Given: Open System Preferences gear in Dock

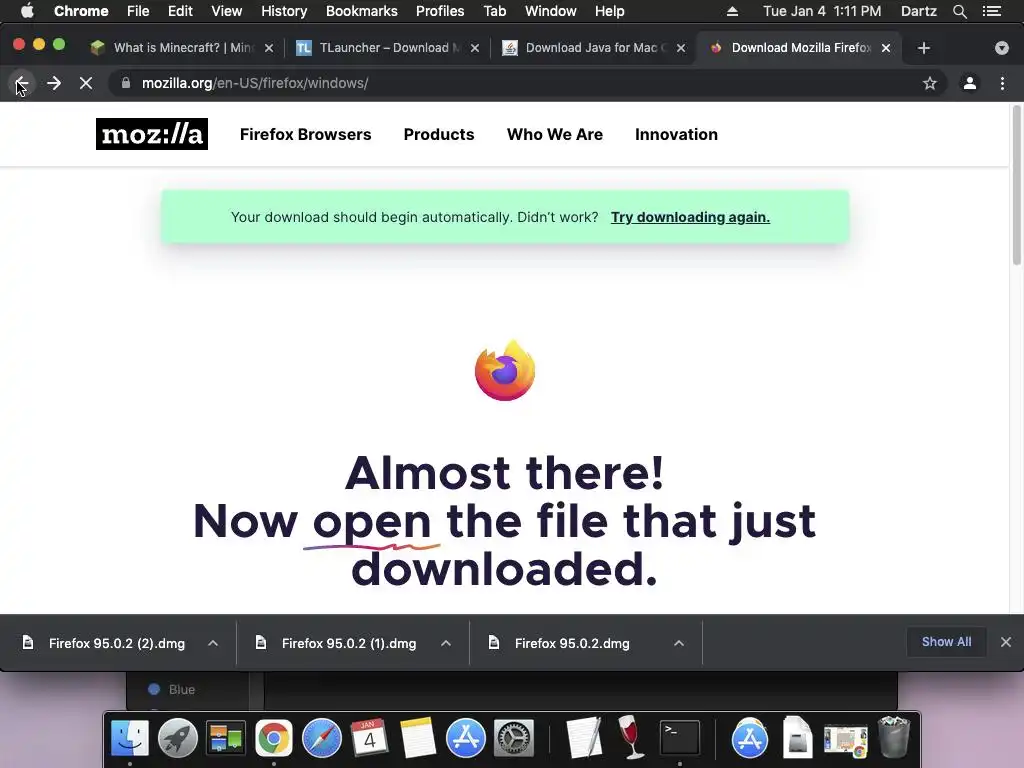Looking at the screenshot, I should [513, 738].
